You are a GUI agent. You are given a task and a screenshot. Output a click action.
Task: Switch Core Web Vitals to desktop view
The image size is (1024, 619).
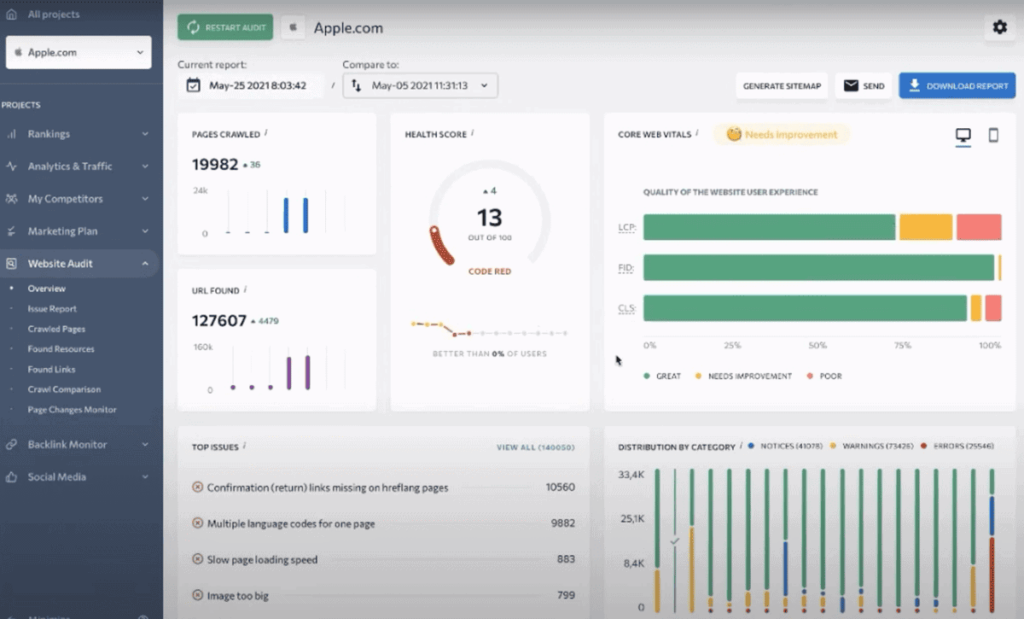[963, 135]
